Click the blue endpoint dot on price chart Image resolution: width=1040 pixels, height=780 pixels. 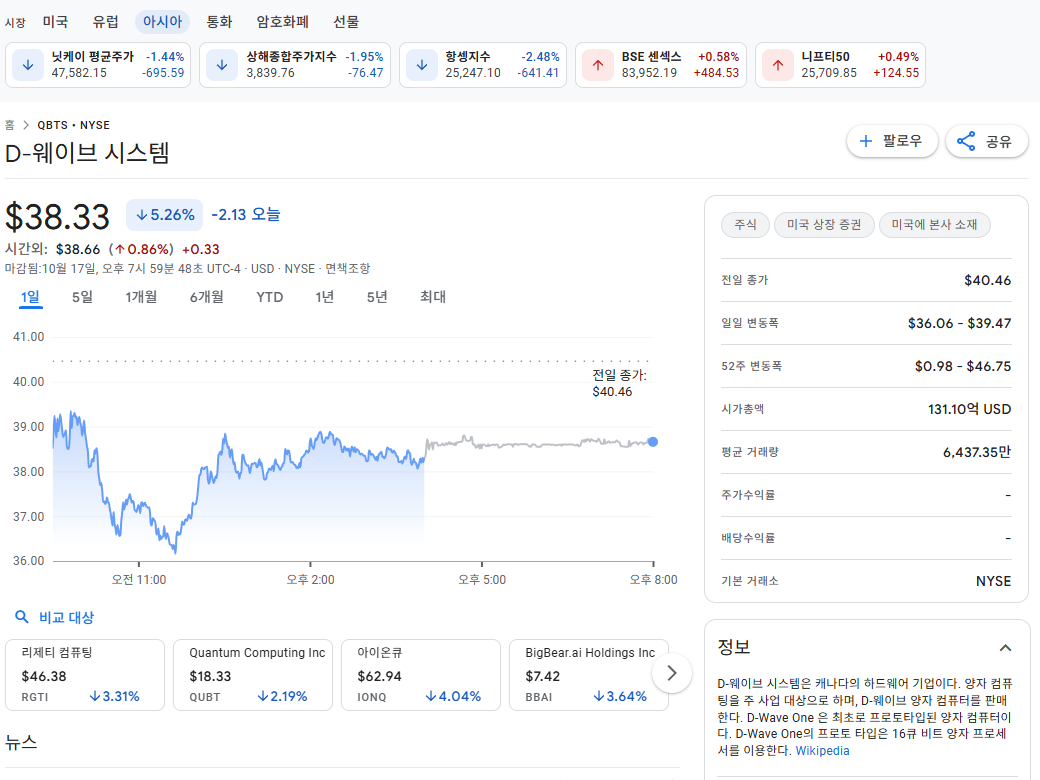point(653,442)
